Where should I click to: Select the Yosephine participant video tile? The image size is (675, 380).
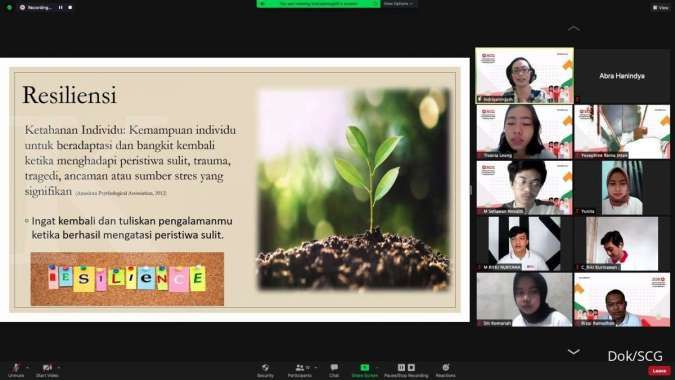622,132
